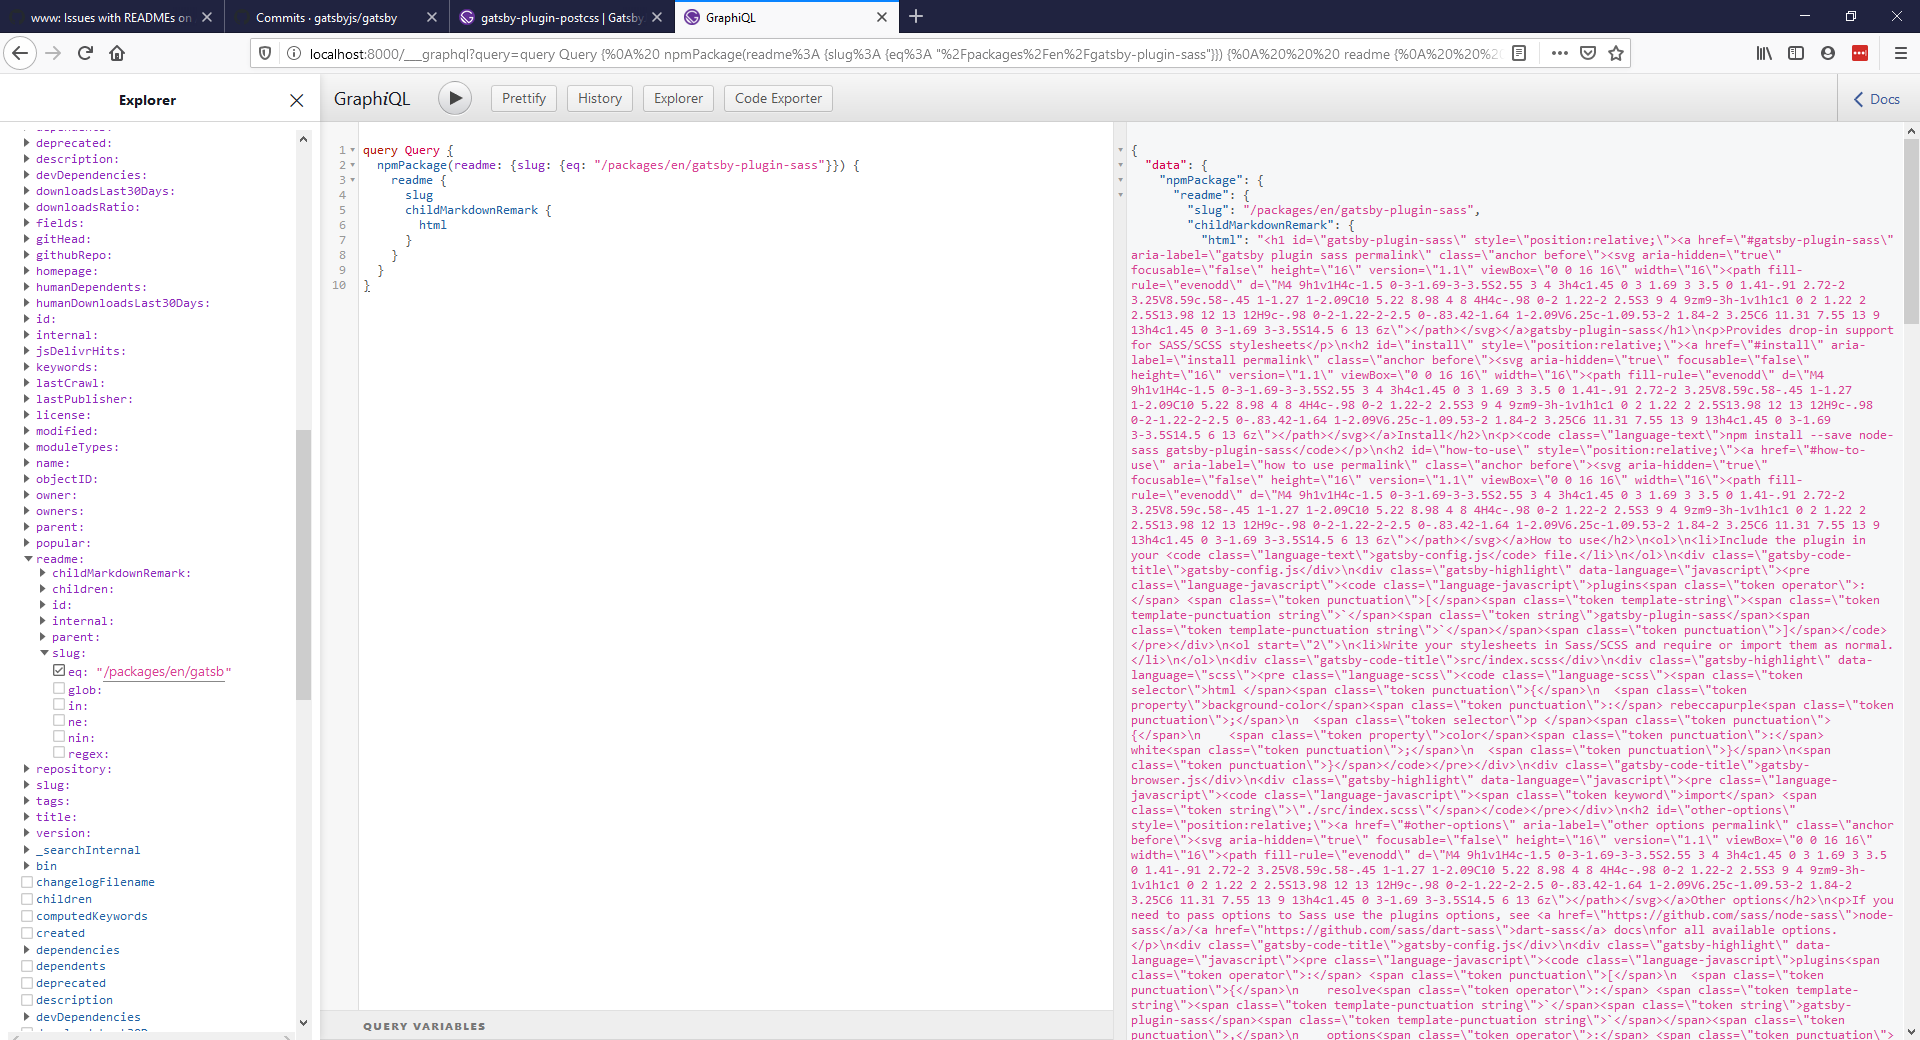Close the gatsby-plugin-postcss tab
The width and height of the screenshot is (1920, 1040).
656,17
